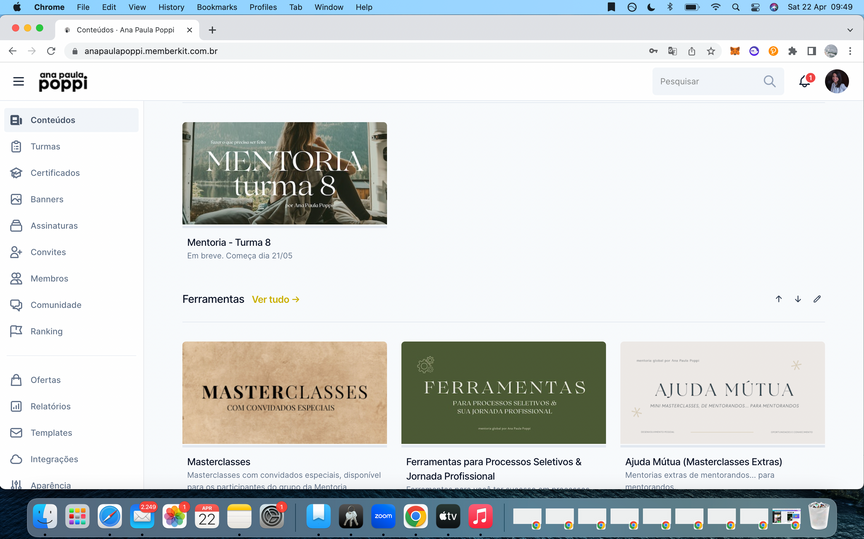The image size is (864, 539).
Task: Click the search magnifier icon
Action: coord(769,82)
